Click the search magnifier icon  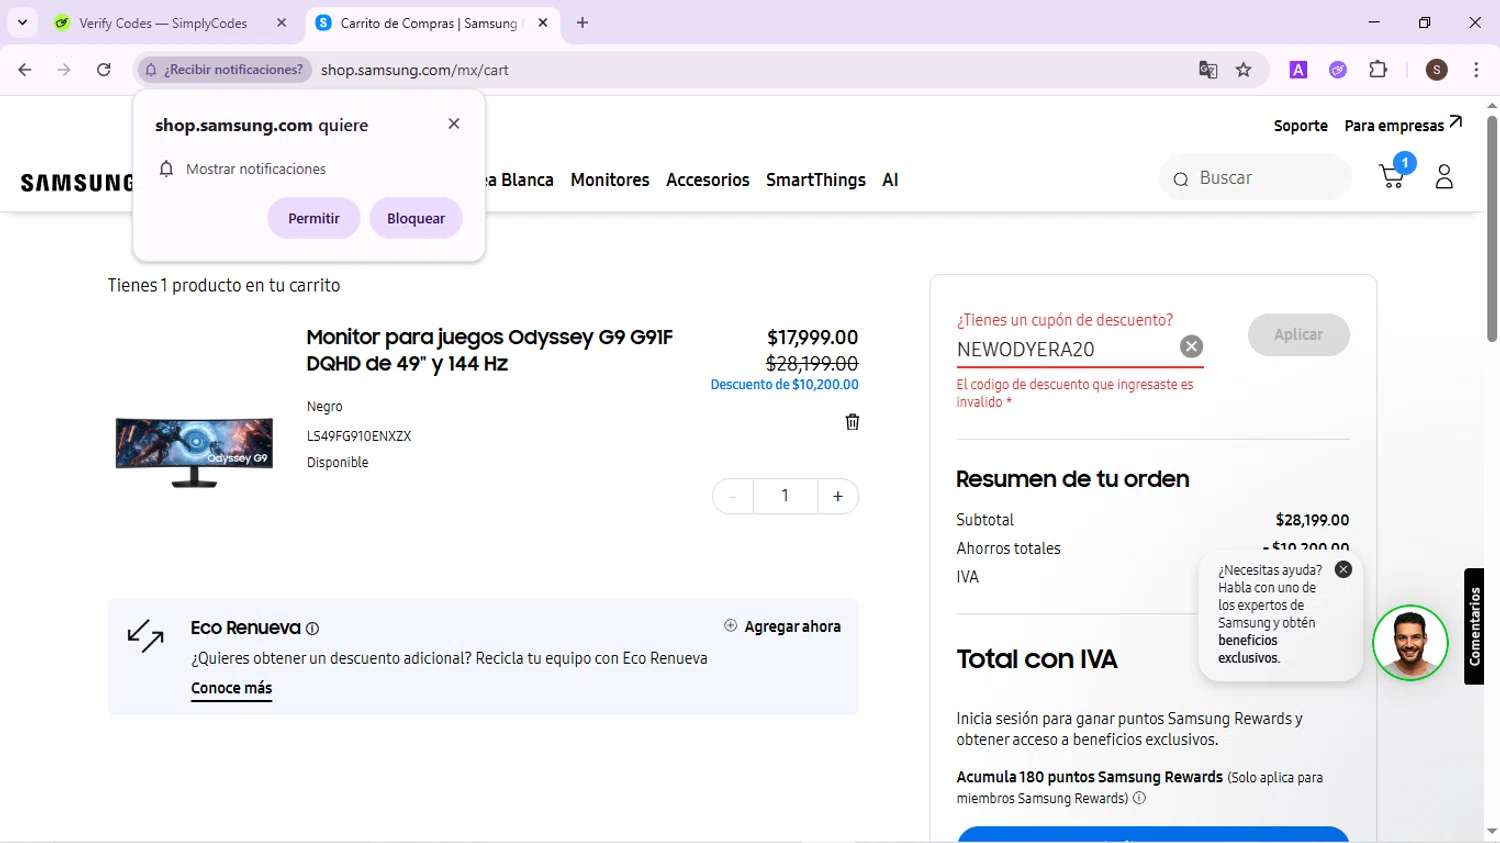pyautogui.click(x=1181, y=179)
